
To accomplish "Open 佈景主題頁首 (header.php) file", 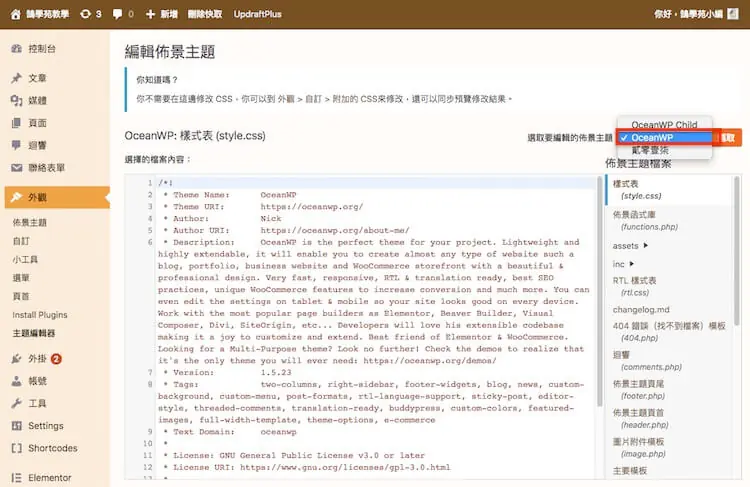I will click(640, 418).
